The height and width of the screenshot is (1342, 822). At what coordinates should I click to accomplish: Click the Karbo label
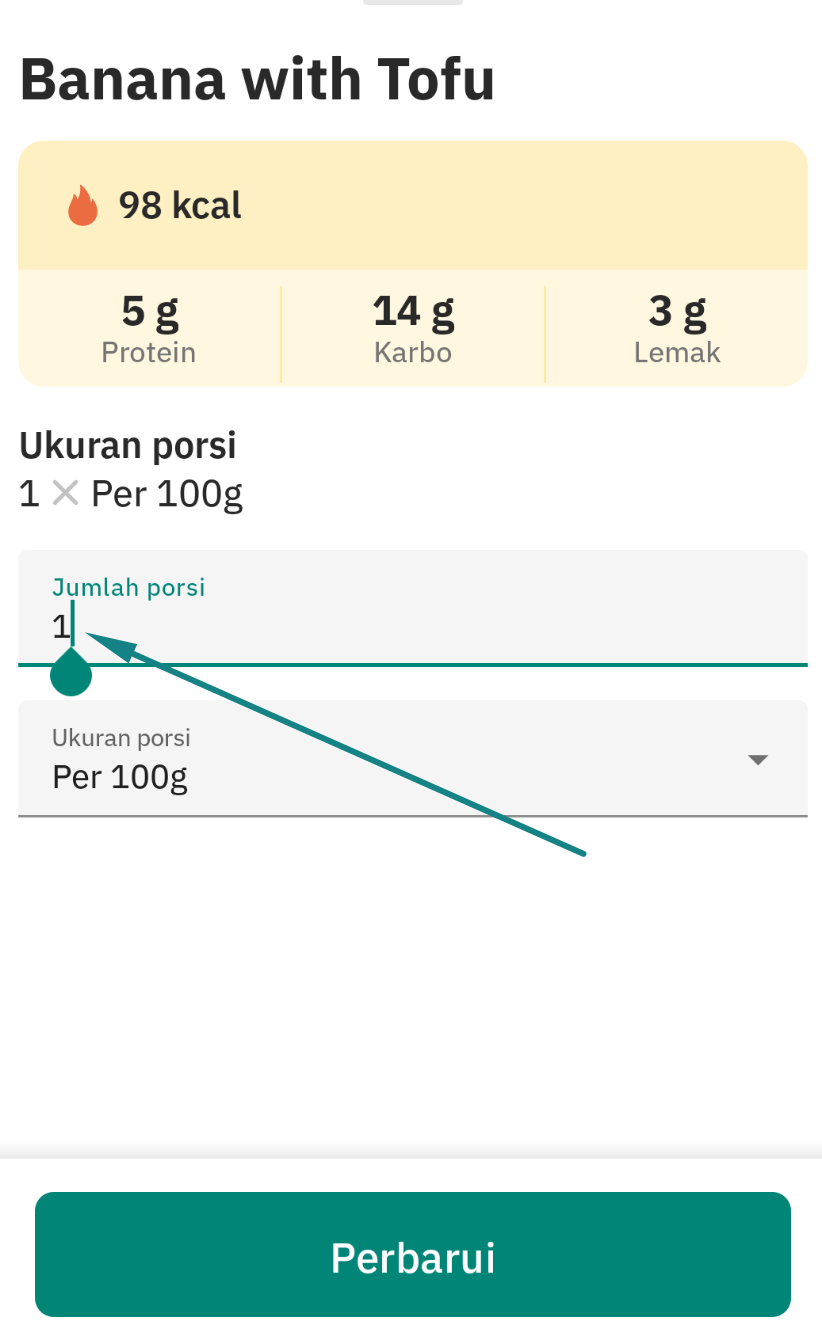point(413,352)
